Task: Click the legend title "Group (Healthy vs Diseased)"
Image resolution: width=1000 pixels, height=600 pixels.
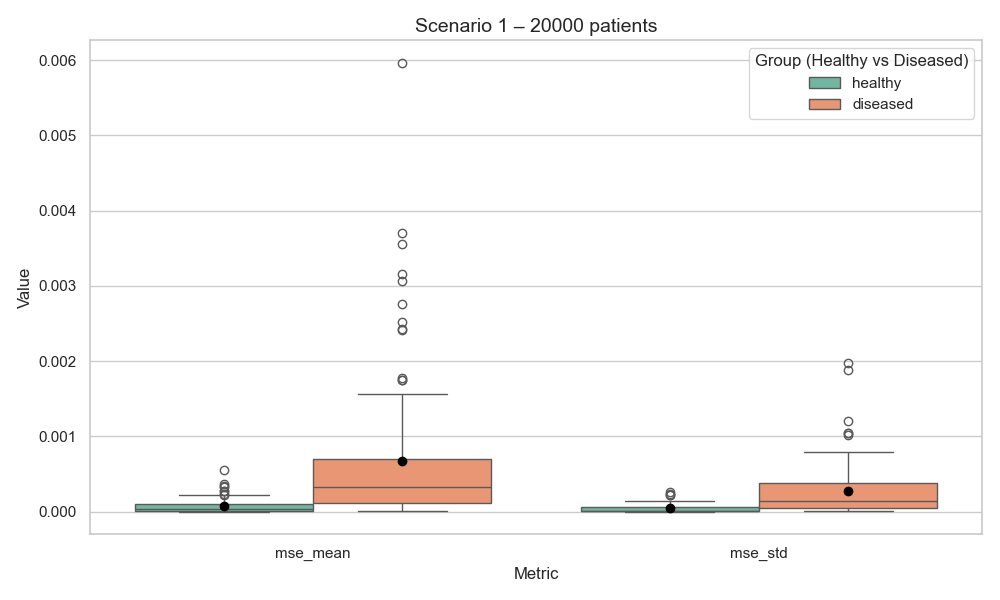Action: pos(861,61)
